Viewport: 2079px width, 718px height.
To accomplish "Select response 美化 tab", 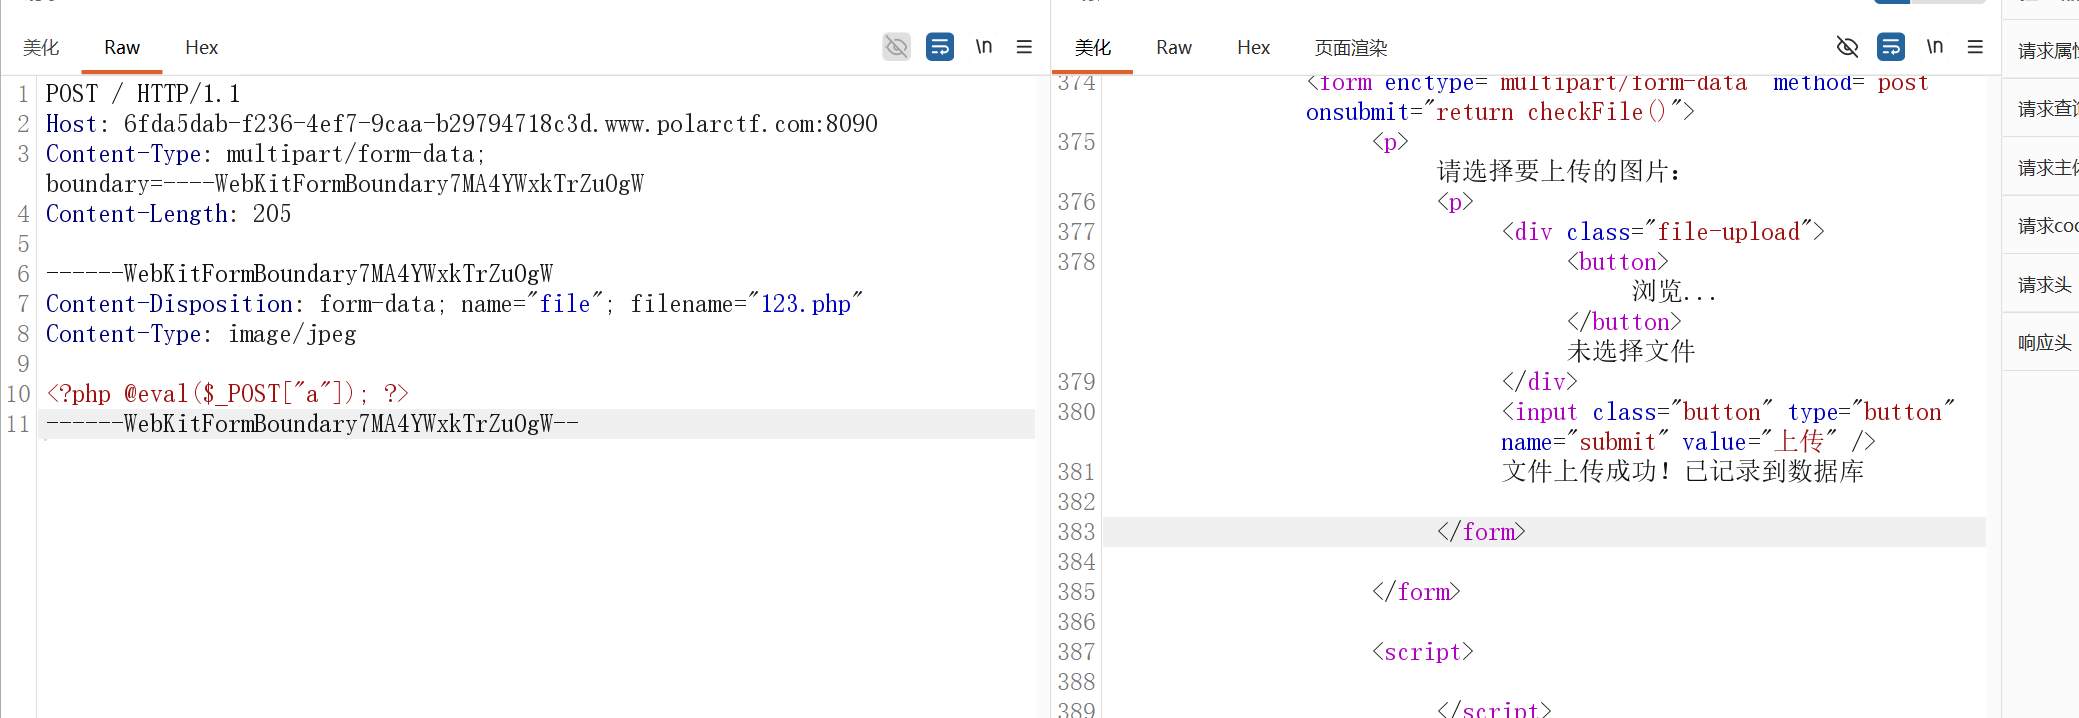I will click(x=1093, y=48).
